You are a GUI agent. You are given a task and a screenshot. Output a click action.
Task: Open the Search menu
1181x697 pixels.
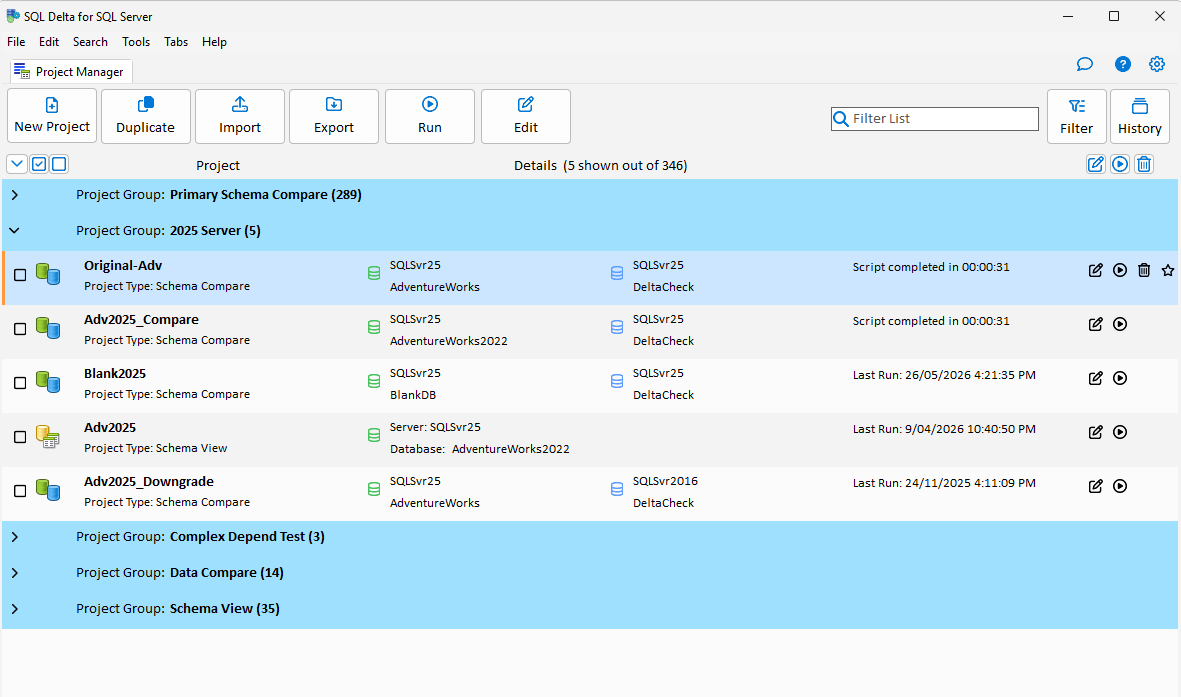click(90, 42)
